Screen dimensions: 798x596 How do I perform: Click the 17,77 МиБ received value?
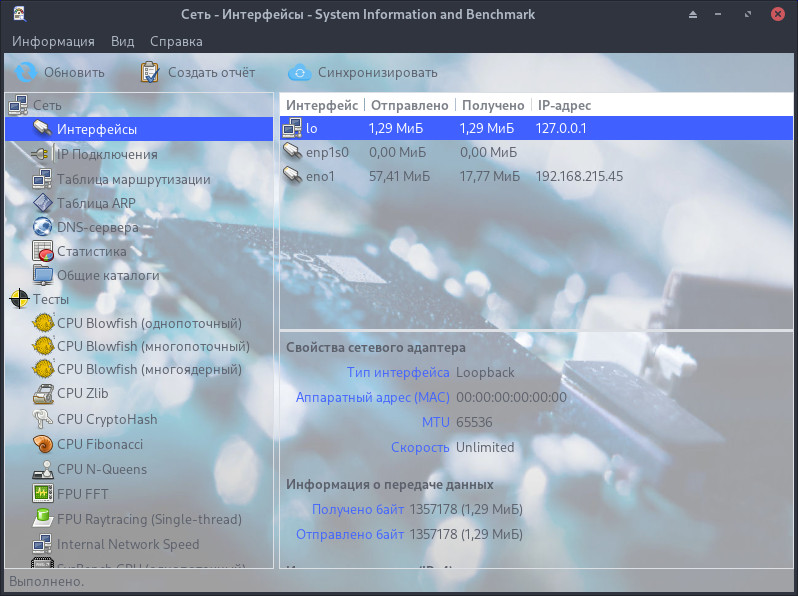(x=490, y=176)
